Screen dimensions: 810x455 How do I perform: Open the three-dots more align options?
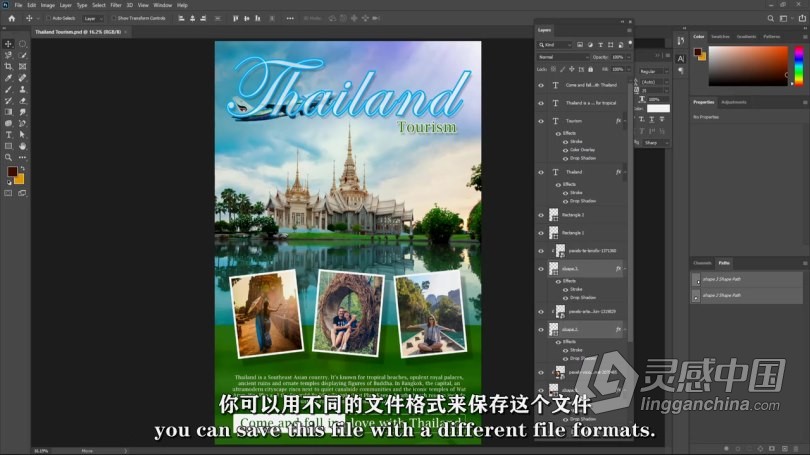coord(290,18)
